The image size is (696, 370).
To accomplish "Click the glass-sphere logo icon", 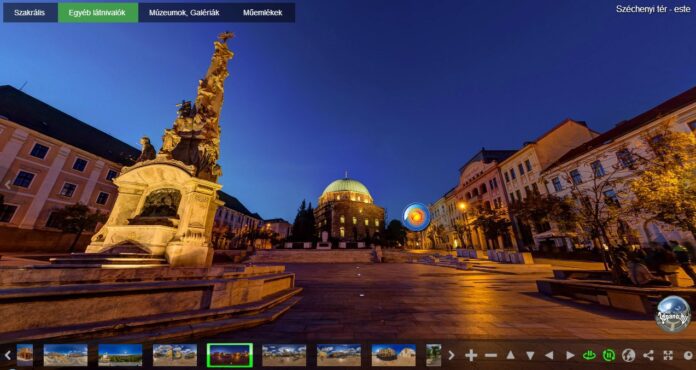I will [673, 314].
